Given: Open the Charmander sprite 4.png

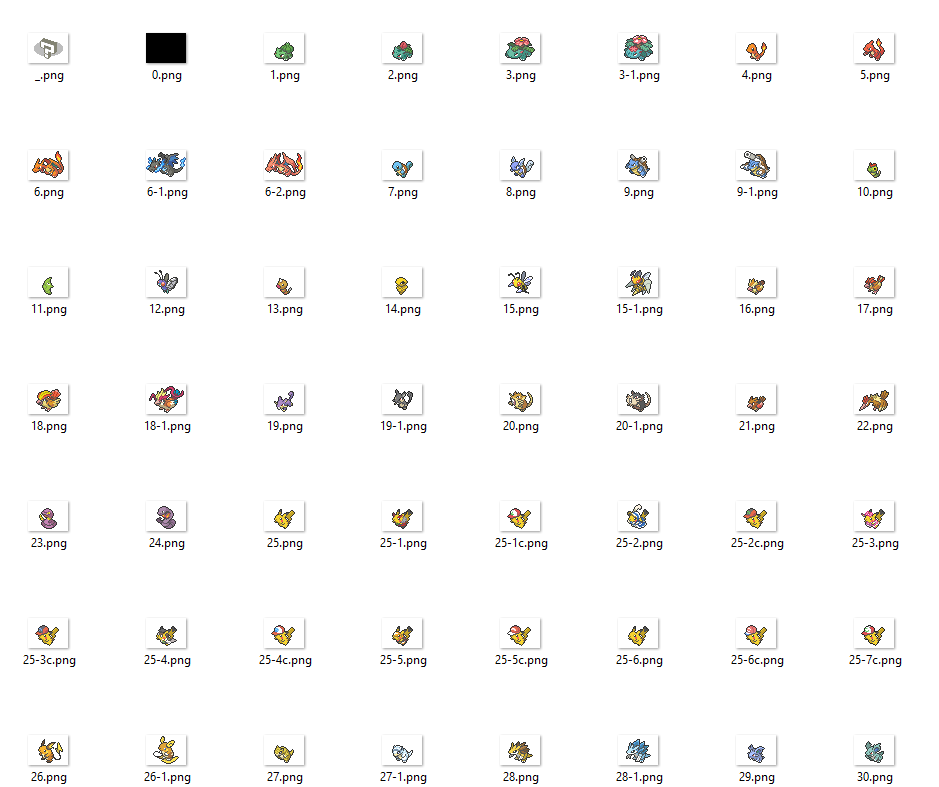Looking at the screenshot, I should (x=756, y=47).
